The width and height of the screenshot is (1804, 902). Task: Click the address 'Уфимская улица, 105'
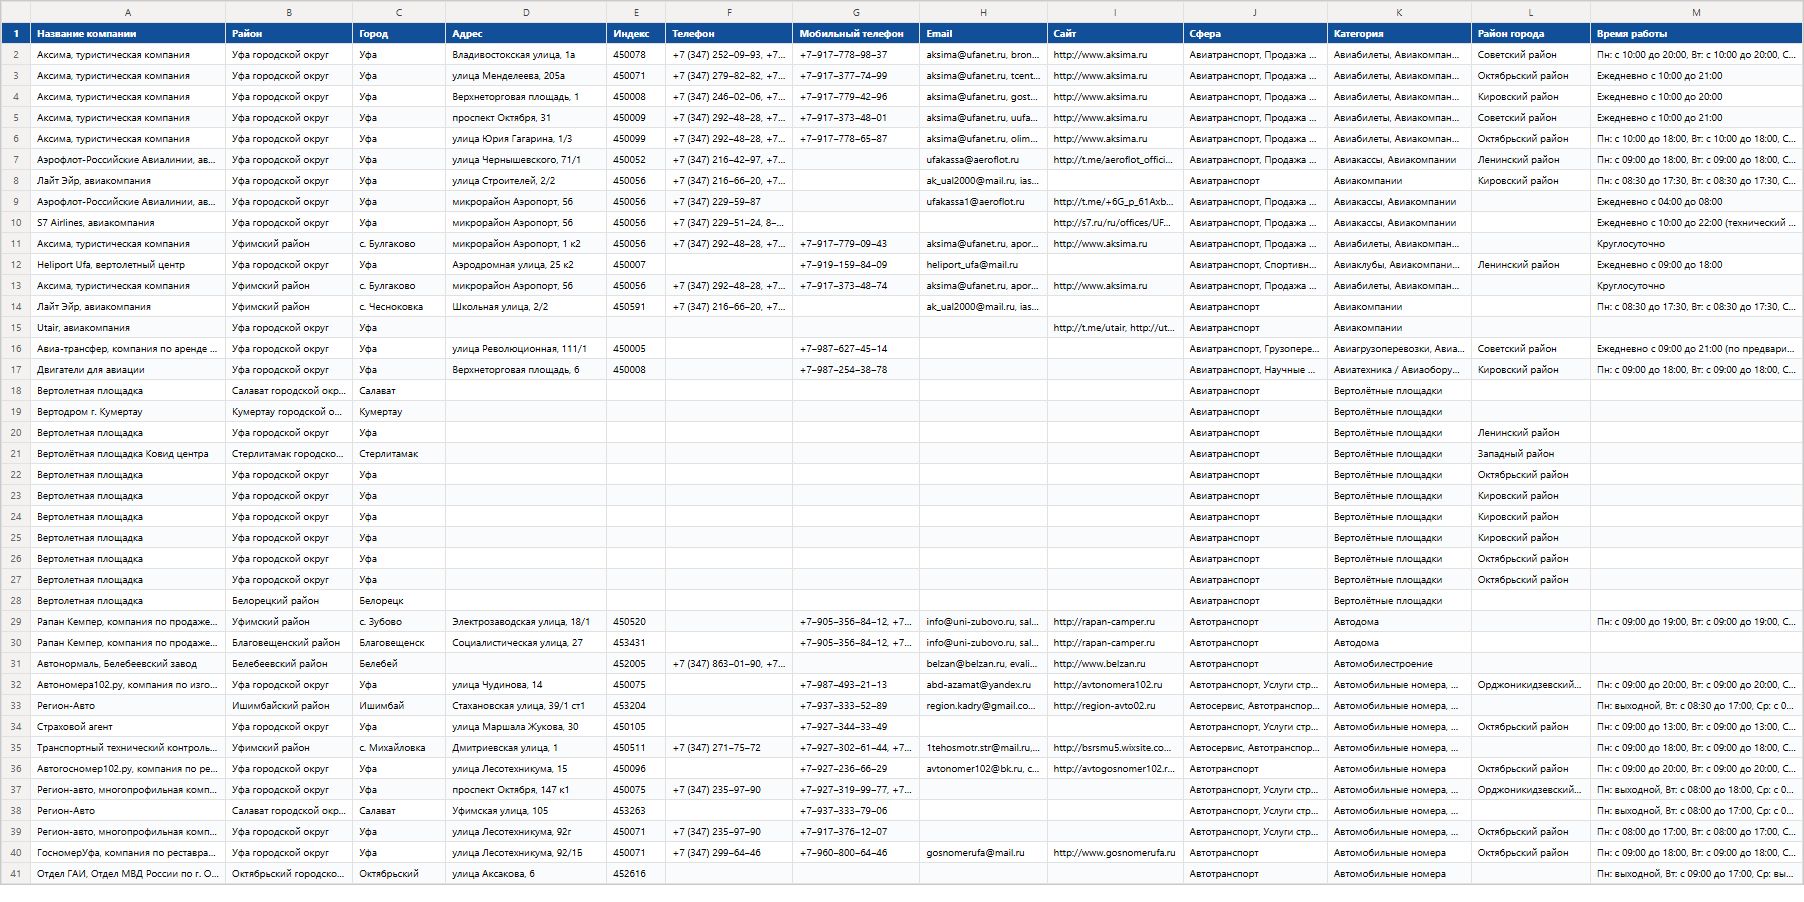526,811
